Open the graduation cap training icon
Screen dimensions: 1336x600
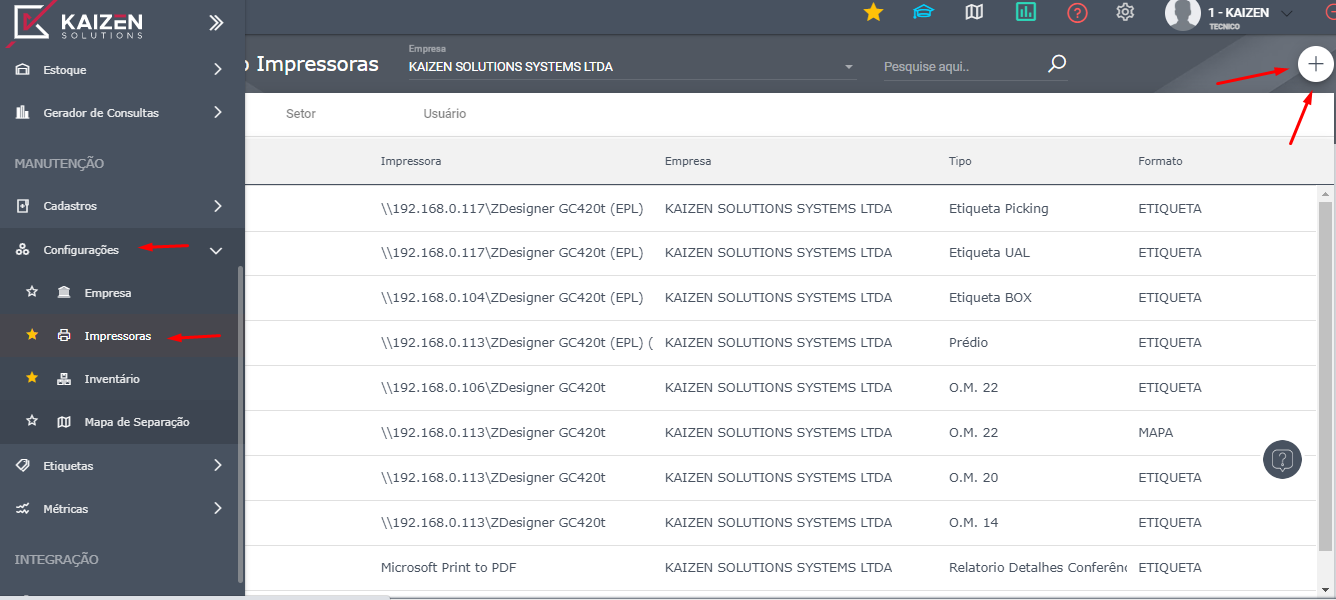[x=924, y=12]
